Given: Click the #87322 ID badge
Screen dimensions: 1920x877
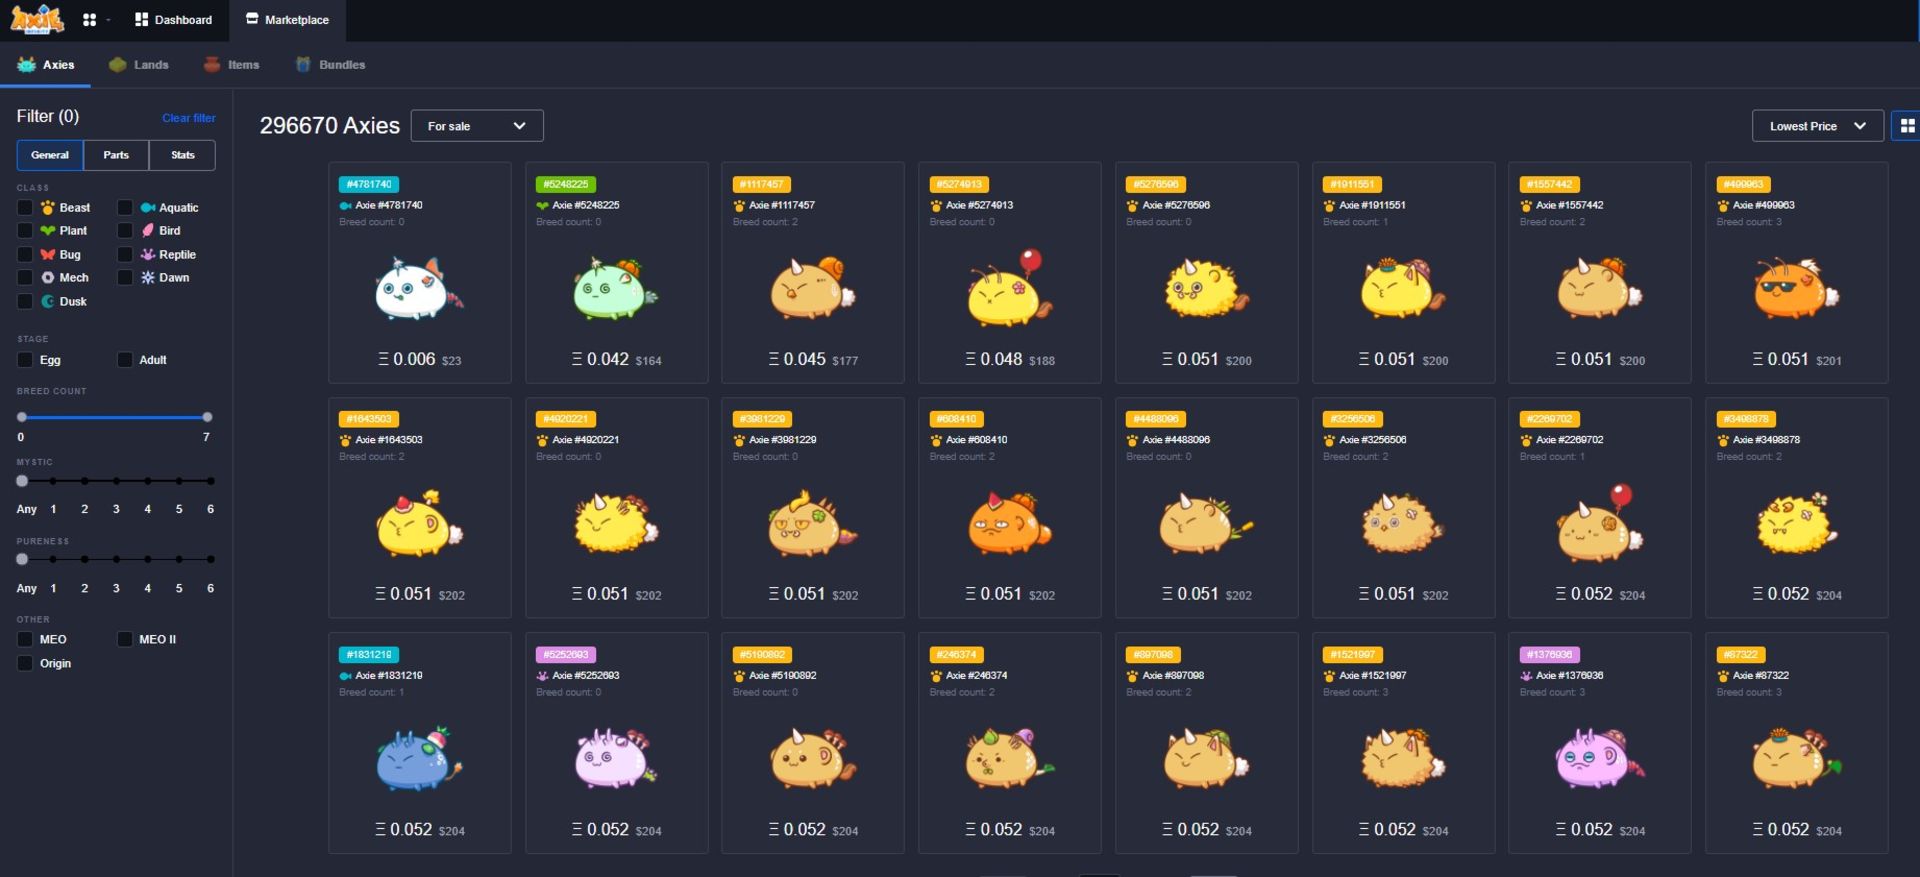Looking at the screenshot, I should (1741, 656).
